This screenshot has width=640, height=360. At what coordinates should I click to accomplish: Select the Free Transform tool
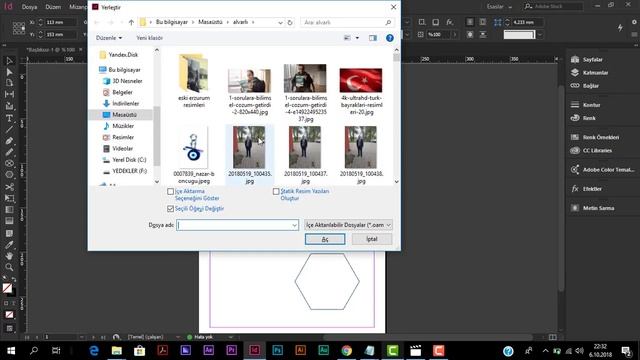9,198
